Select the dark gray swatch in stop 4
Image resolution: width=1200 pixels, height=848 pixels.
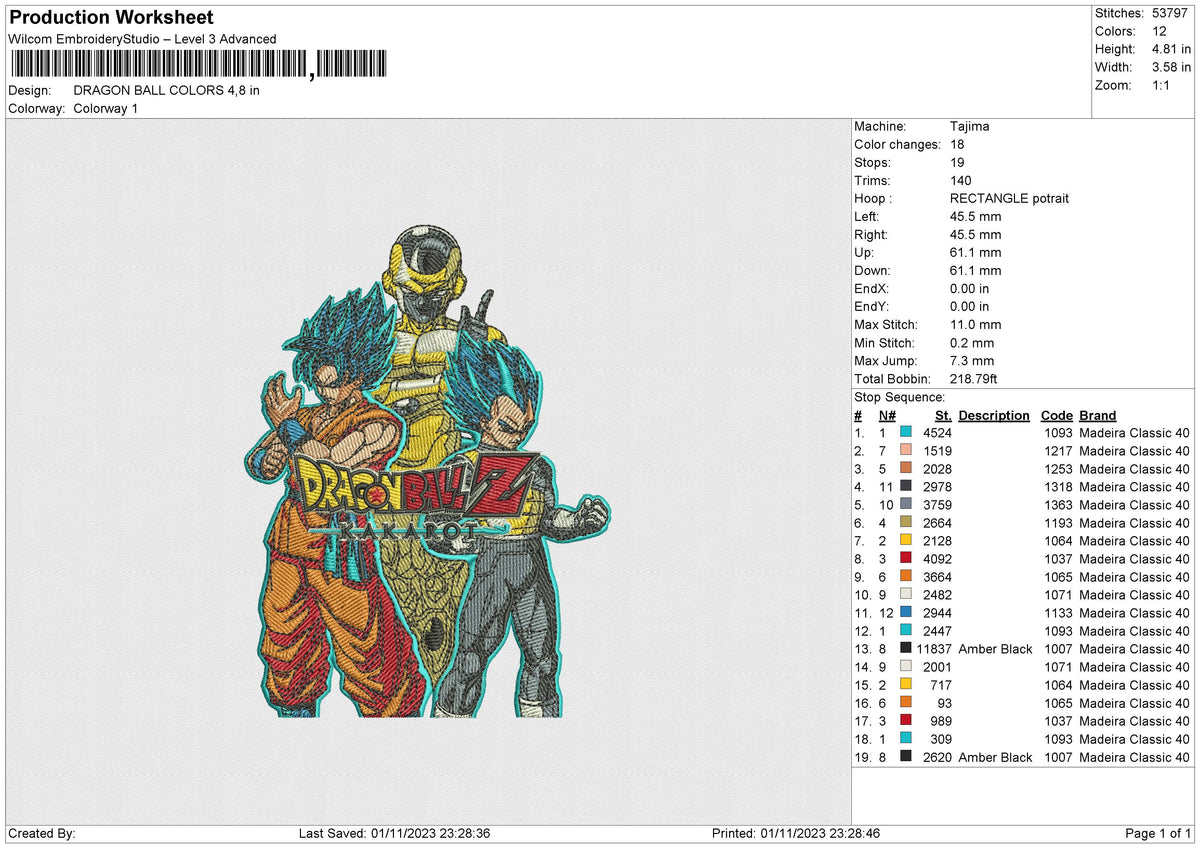(x=906, y=487)
